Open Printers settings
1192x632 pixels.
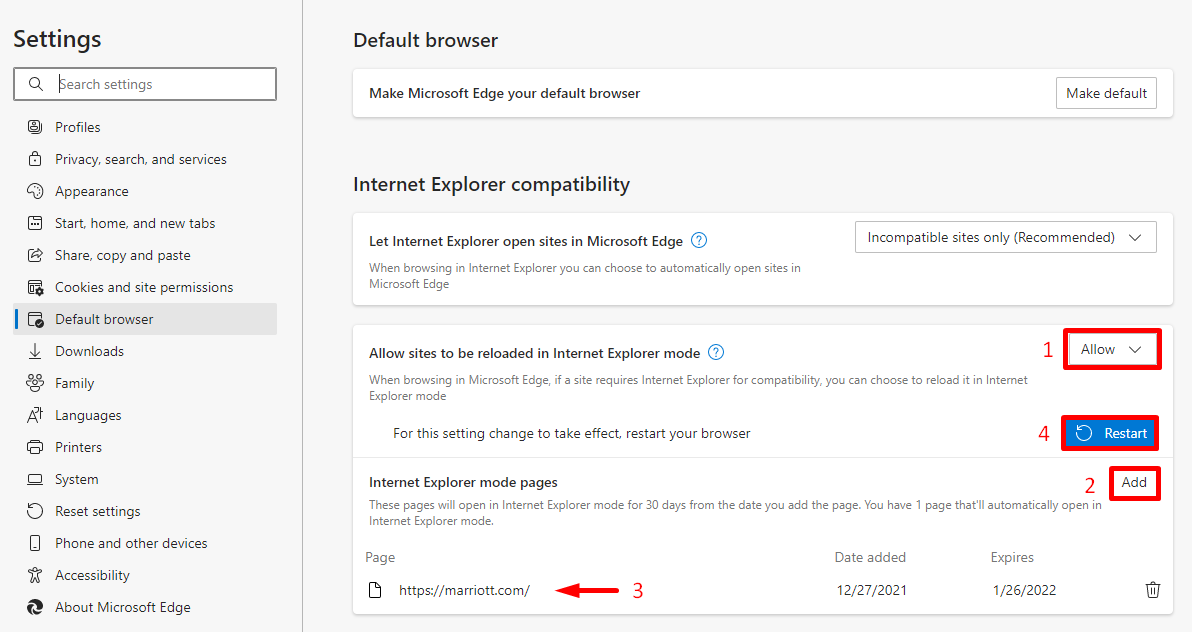point(145,447)
